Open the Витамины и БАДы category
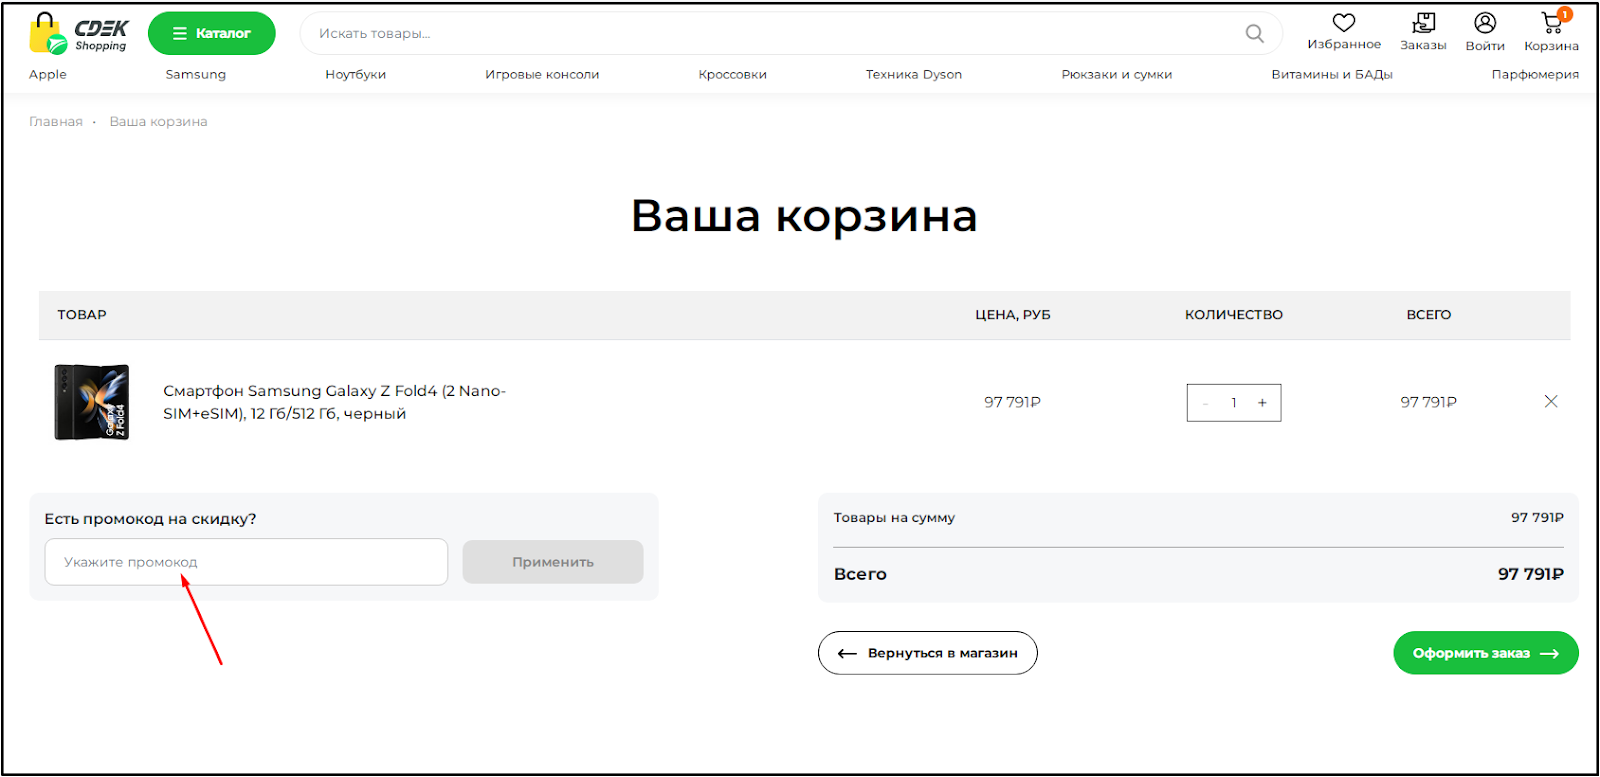Screen dimensions: 1600x777 [x=1332, y=74]
